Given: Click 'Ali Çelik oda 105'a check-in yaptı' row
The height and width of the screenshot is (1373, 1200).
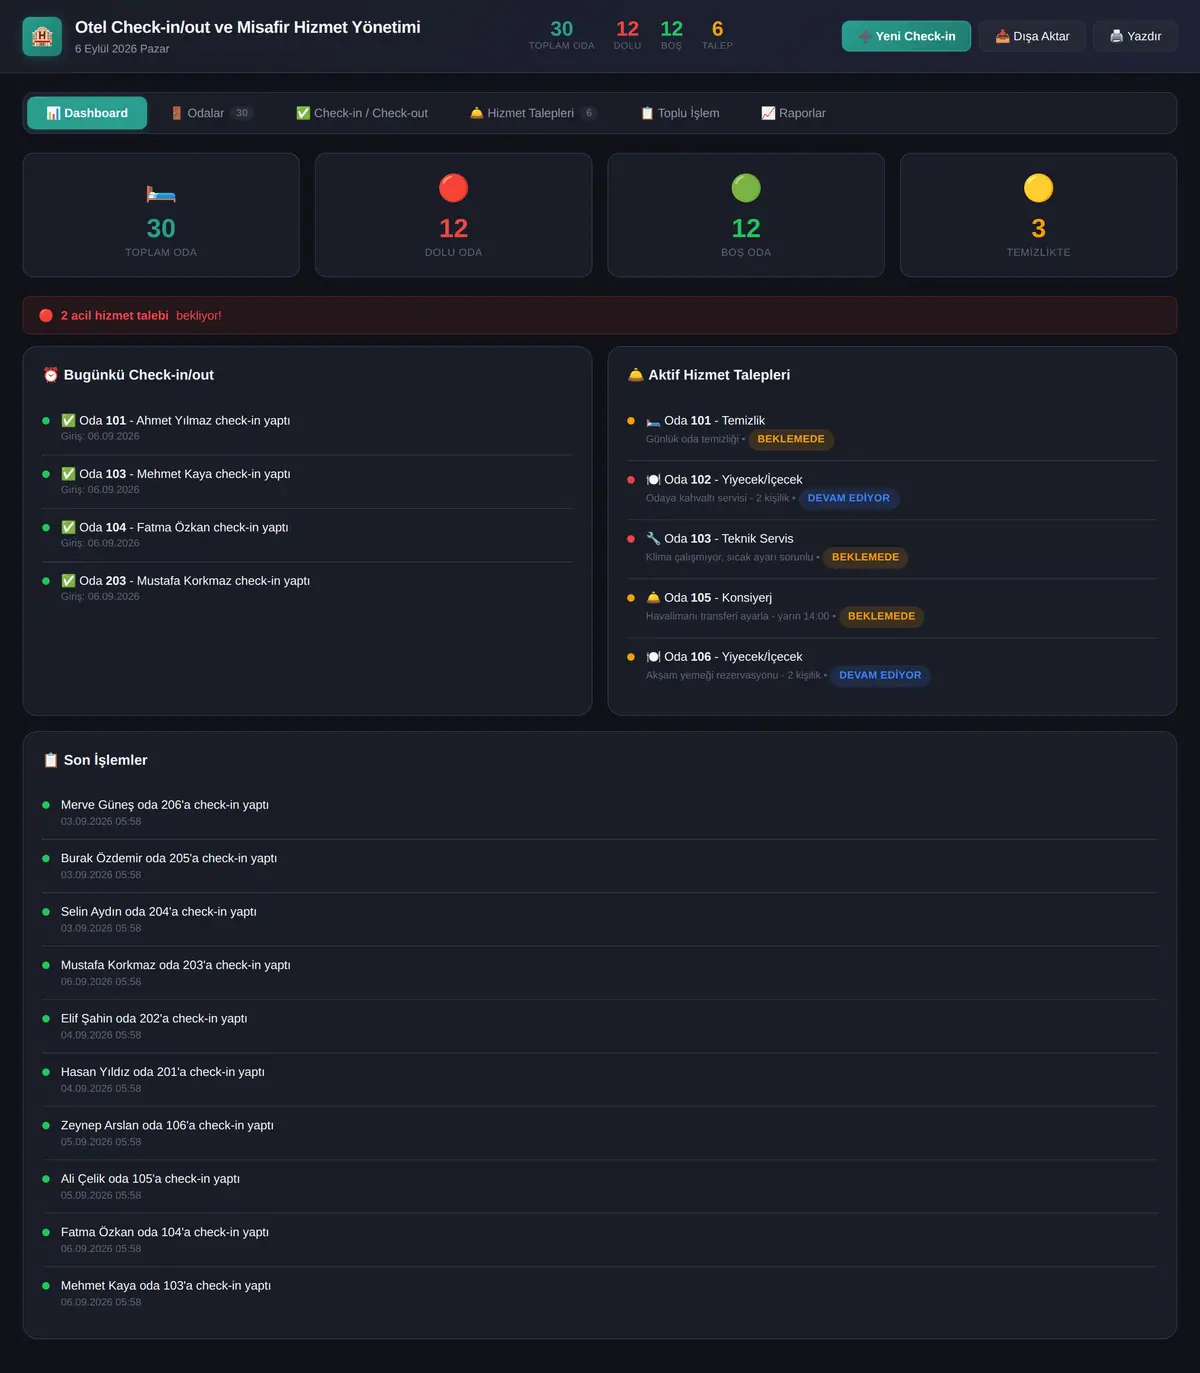Looking at the screenshot, I should pyautogui.click(x=600, y=1186).
